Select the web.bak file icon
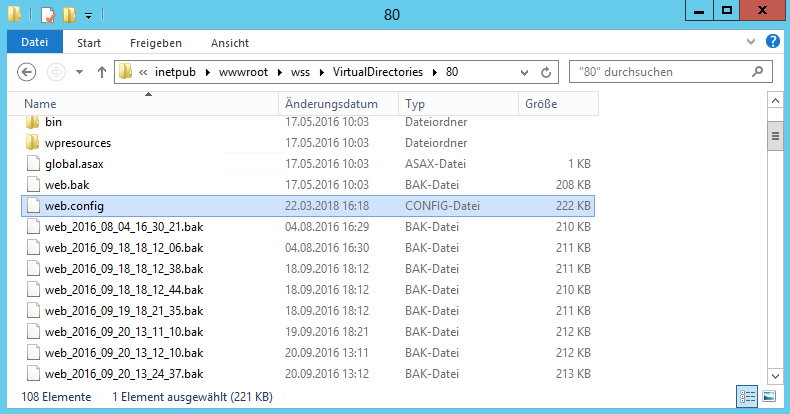Viewport: 790px width, 414px height. (33, 185)
